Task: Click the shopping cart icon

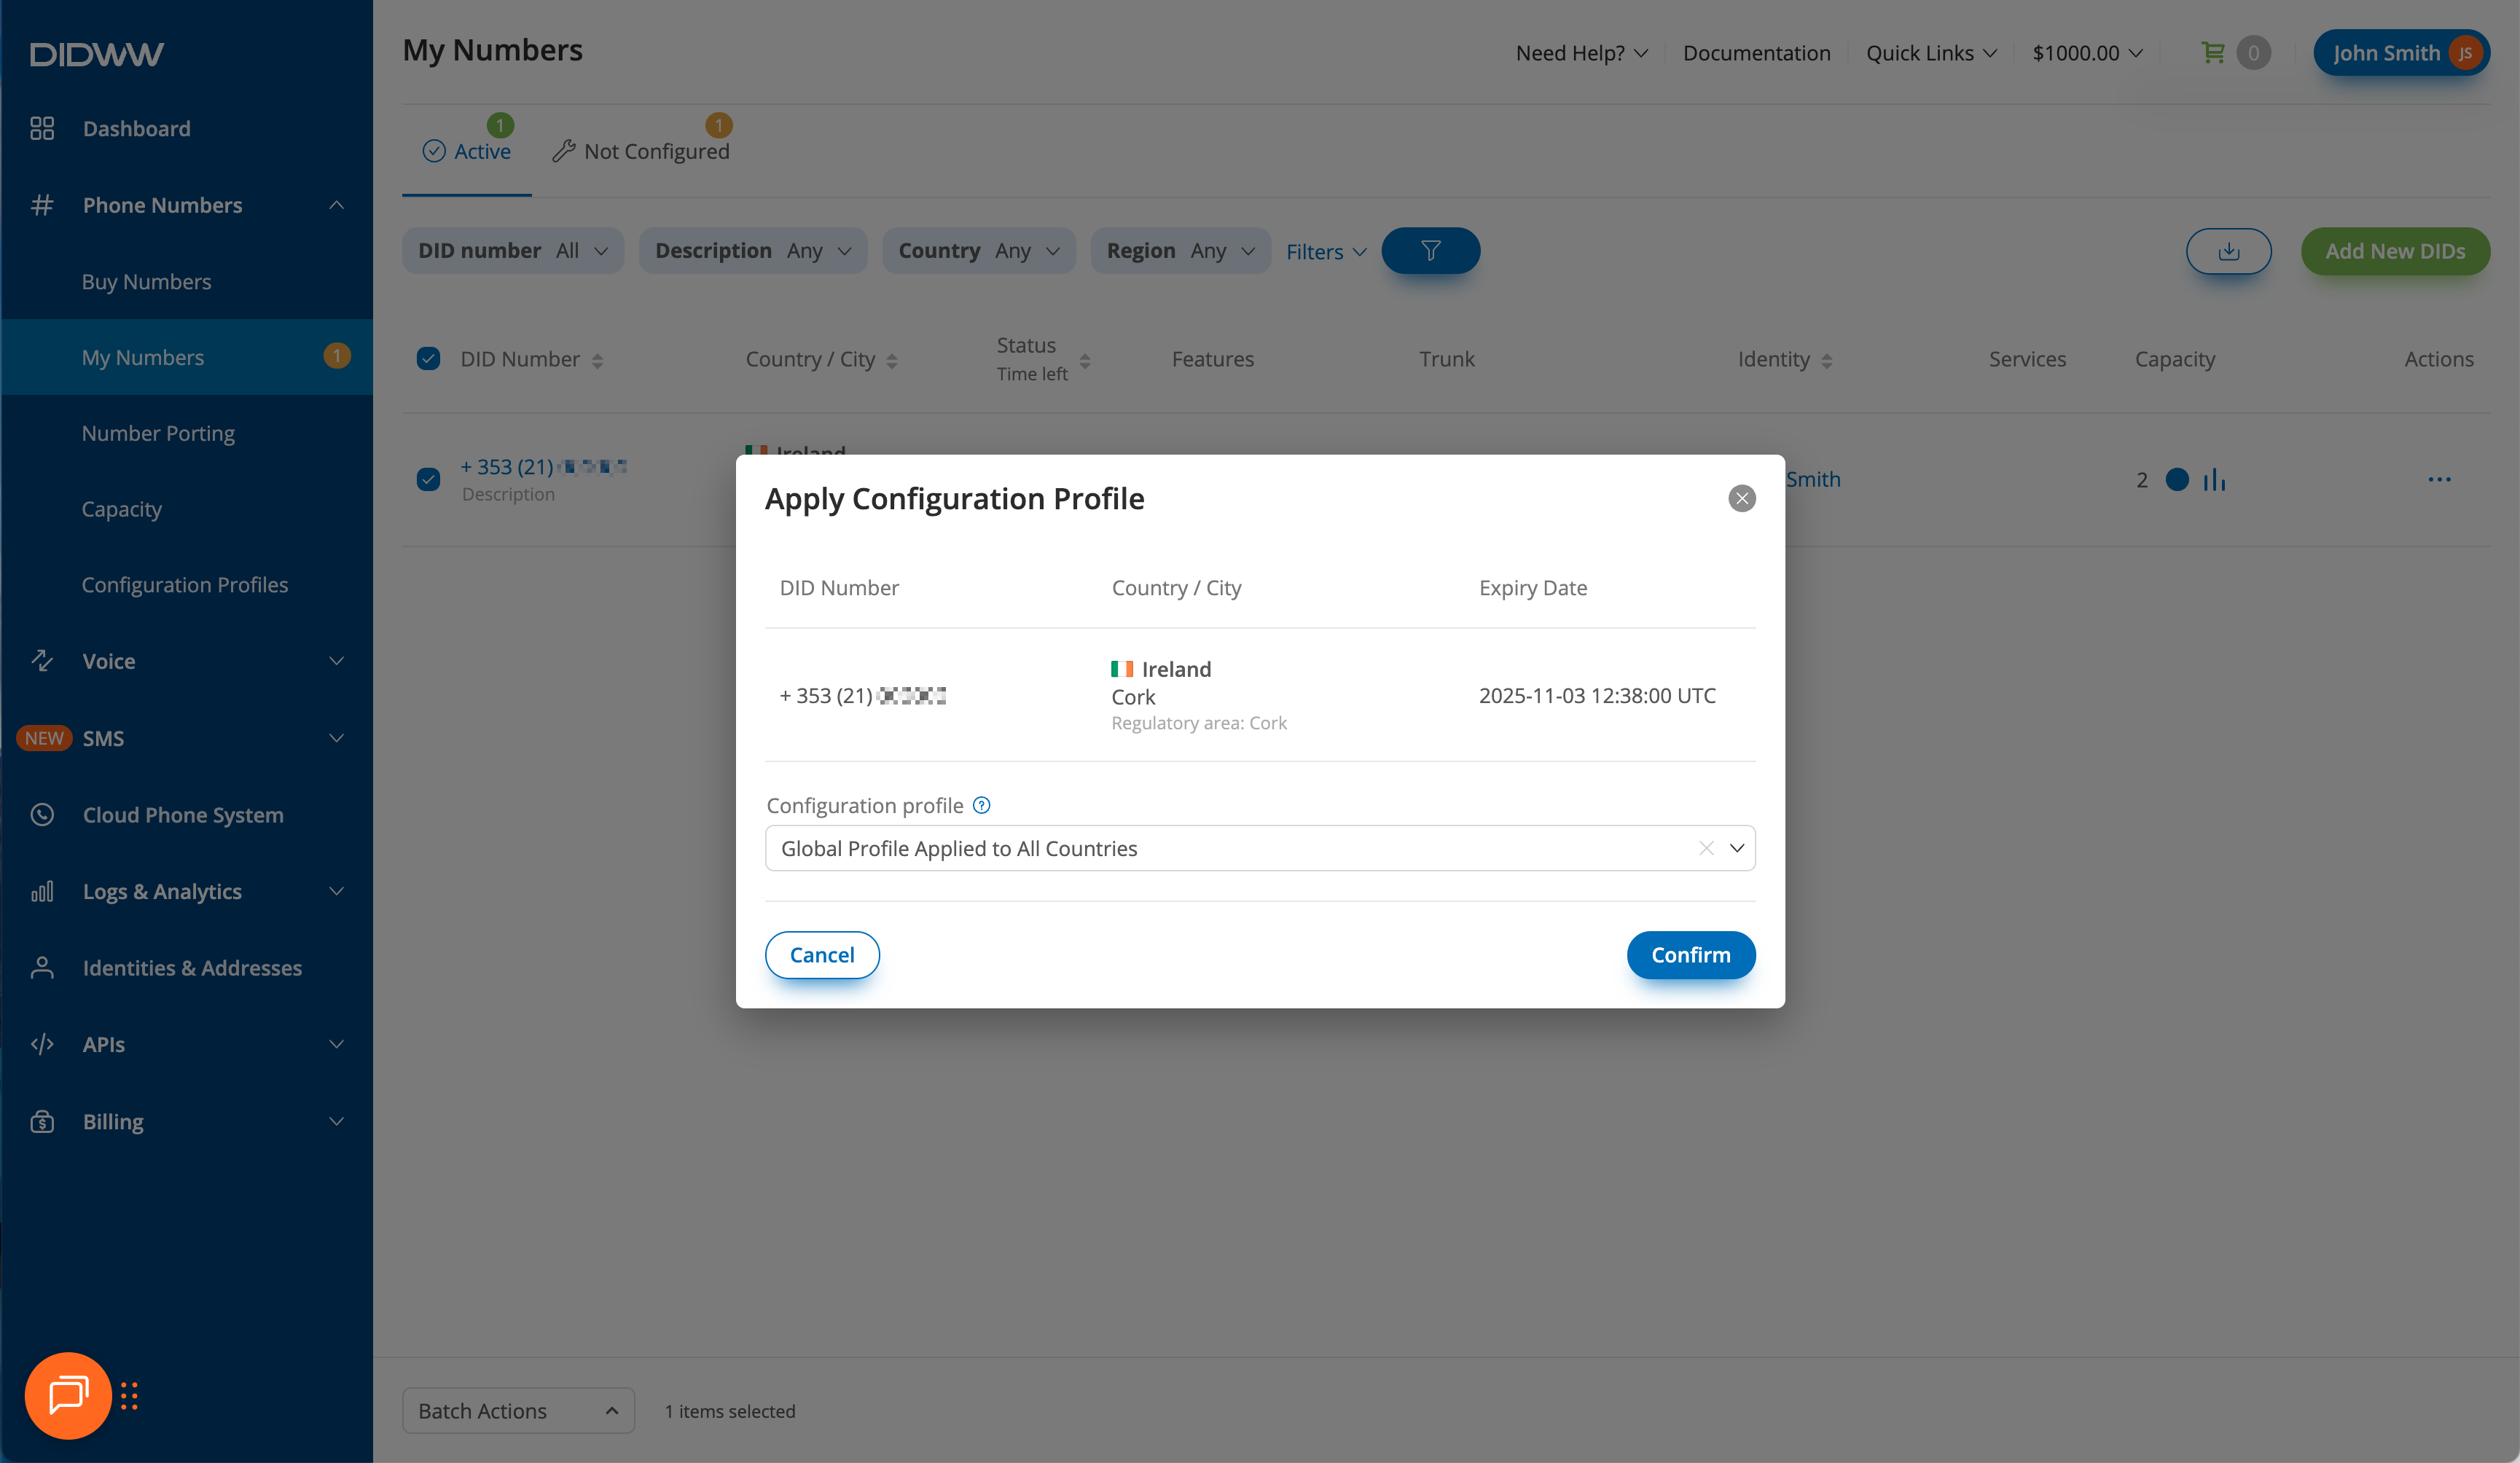Action: pyautogui.click(x=2213, y=53)
